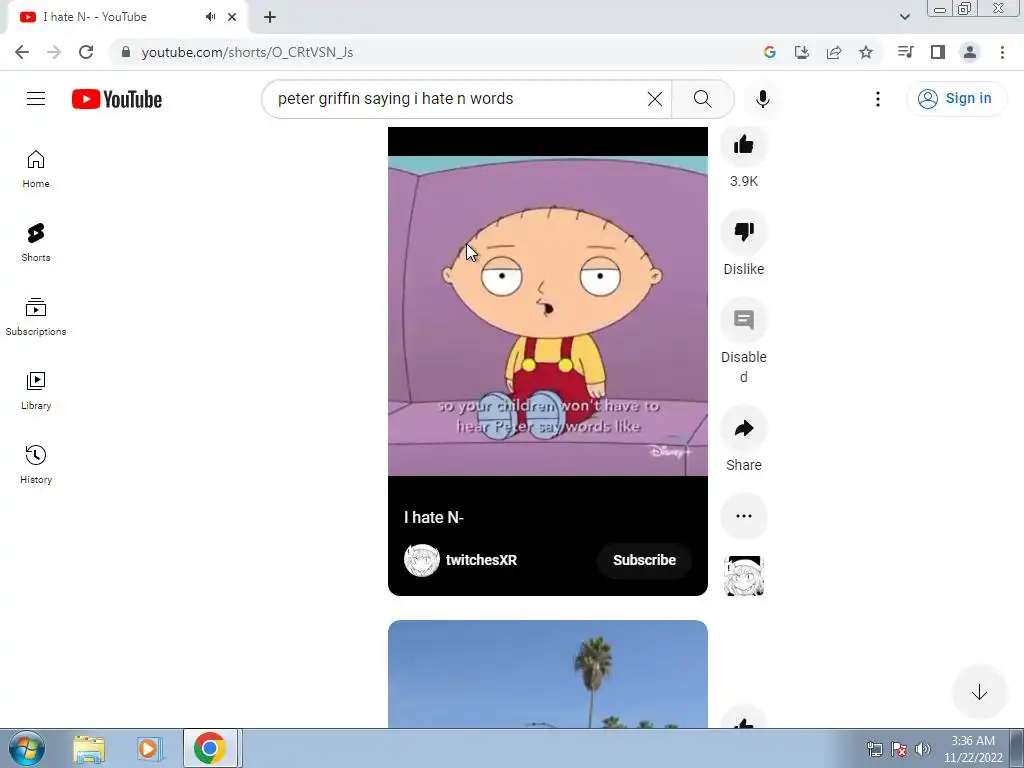The width and height of the screenshot is (1024, 768).
Task: Open network status tray icon
Action: [x=874, y=749]
